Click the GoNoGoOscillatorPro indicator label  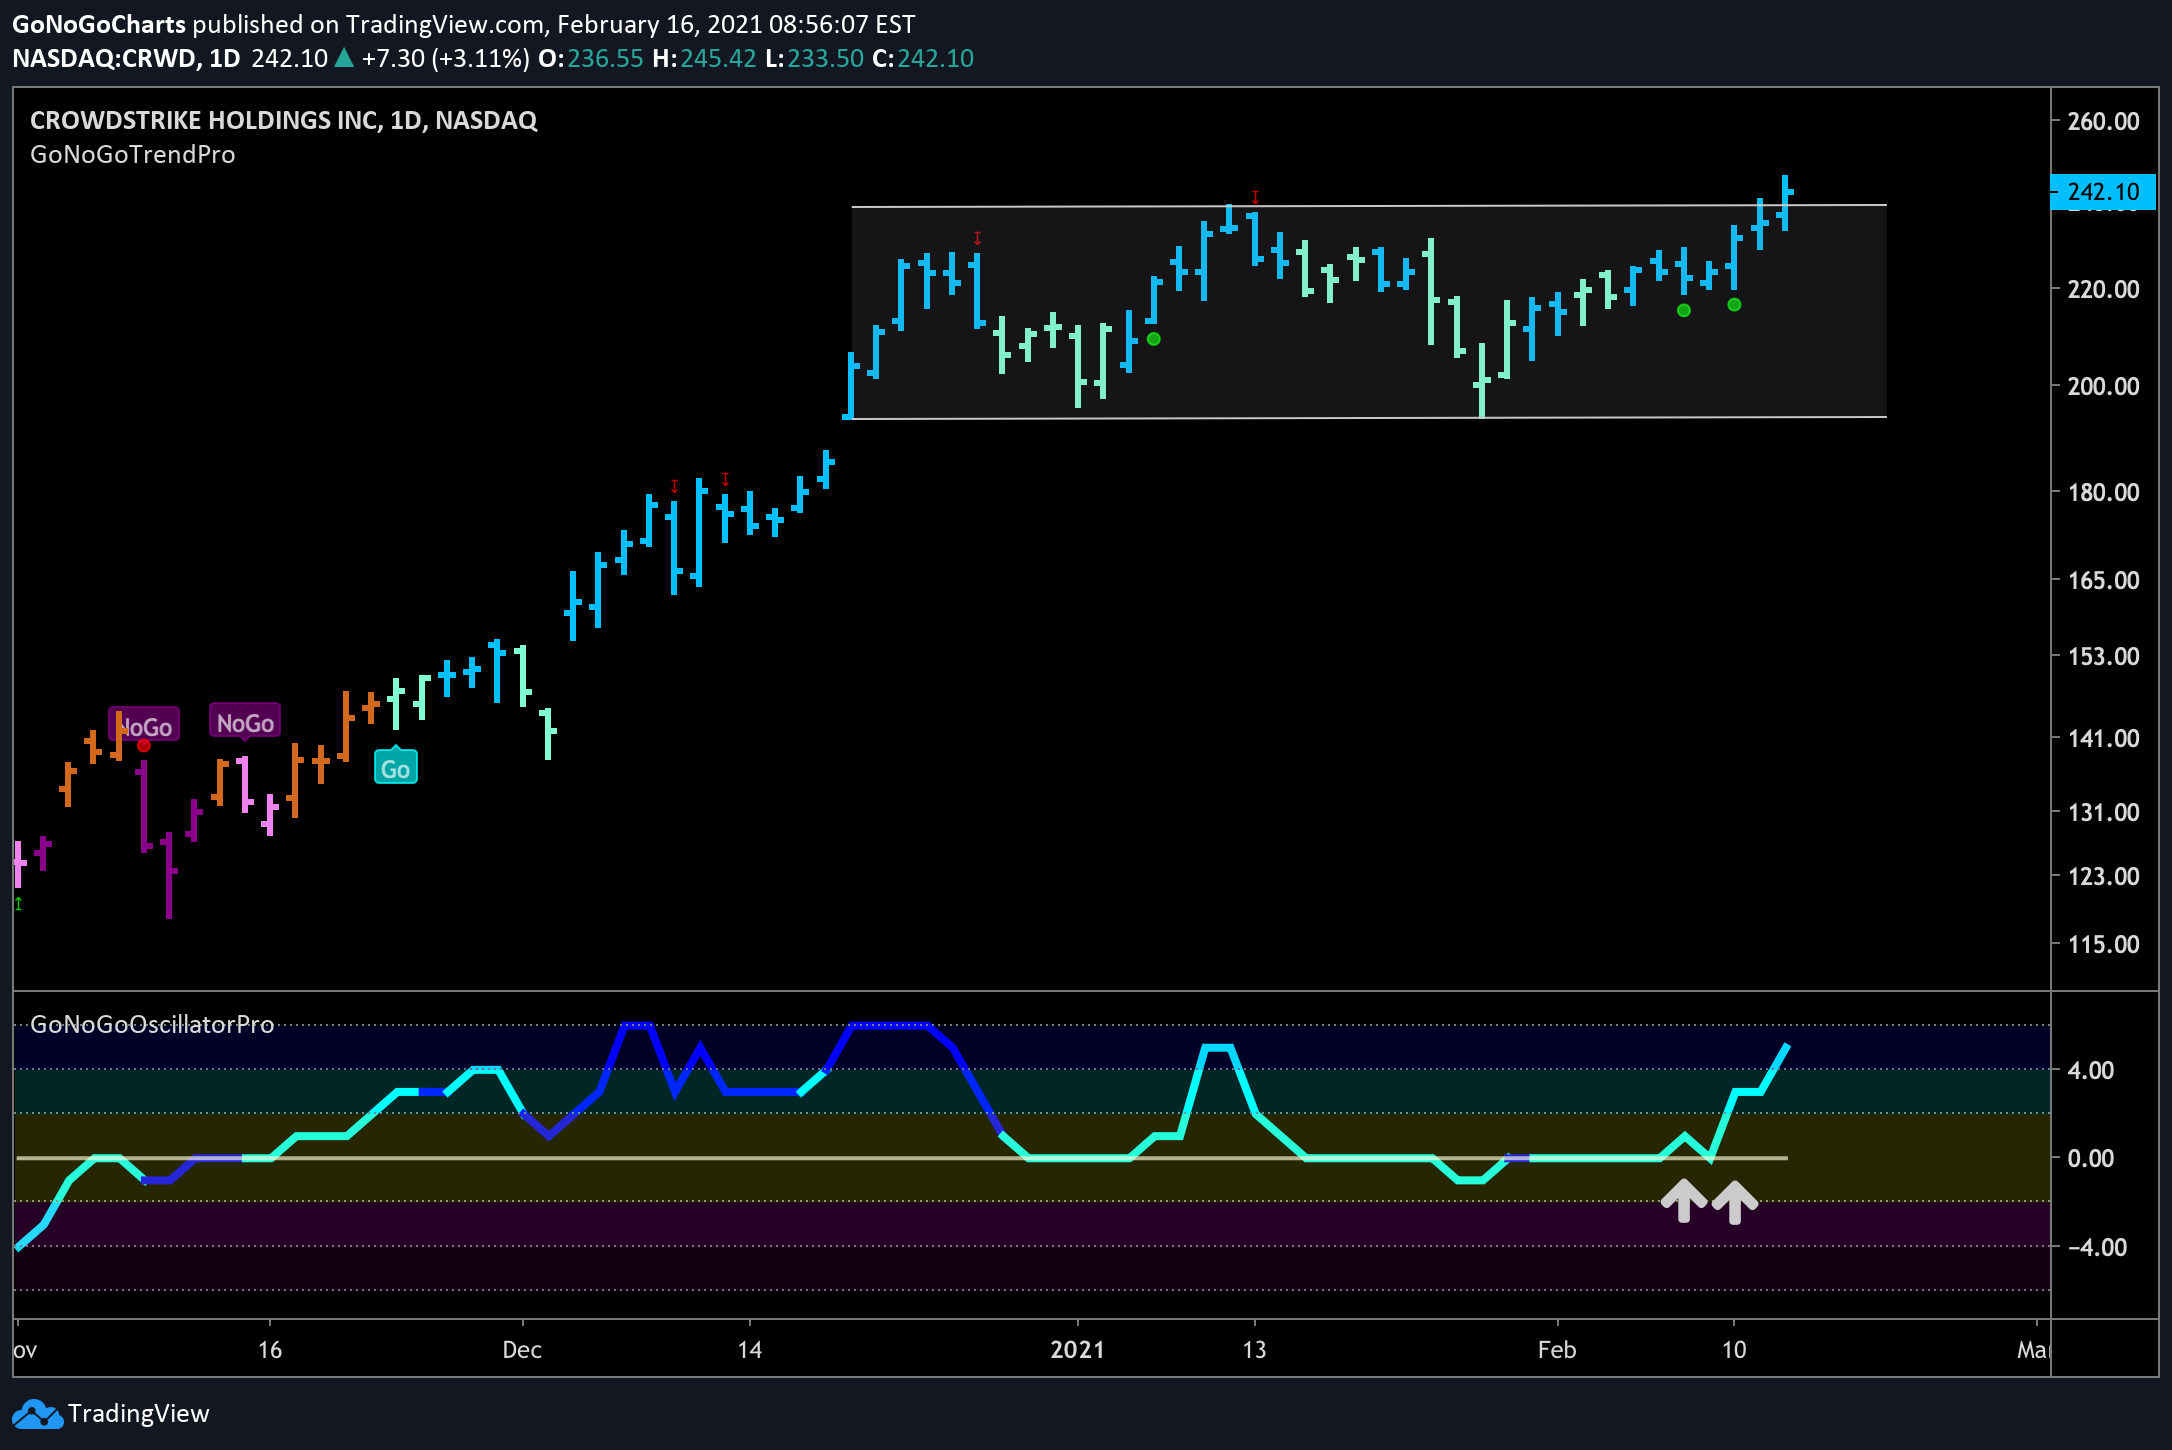pyautogui.click(x=152, y=1024)
